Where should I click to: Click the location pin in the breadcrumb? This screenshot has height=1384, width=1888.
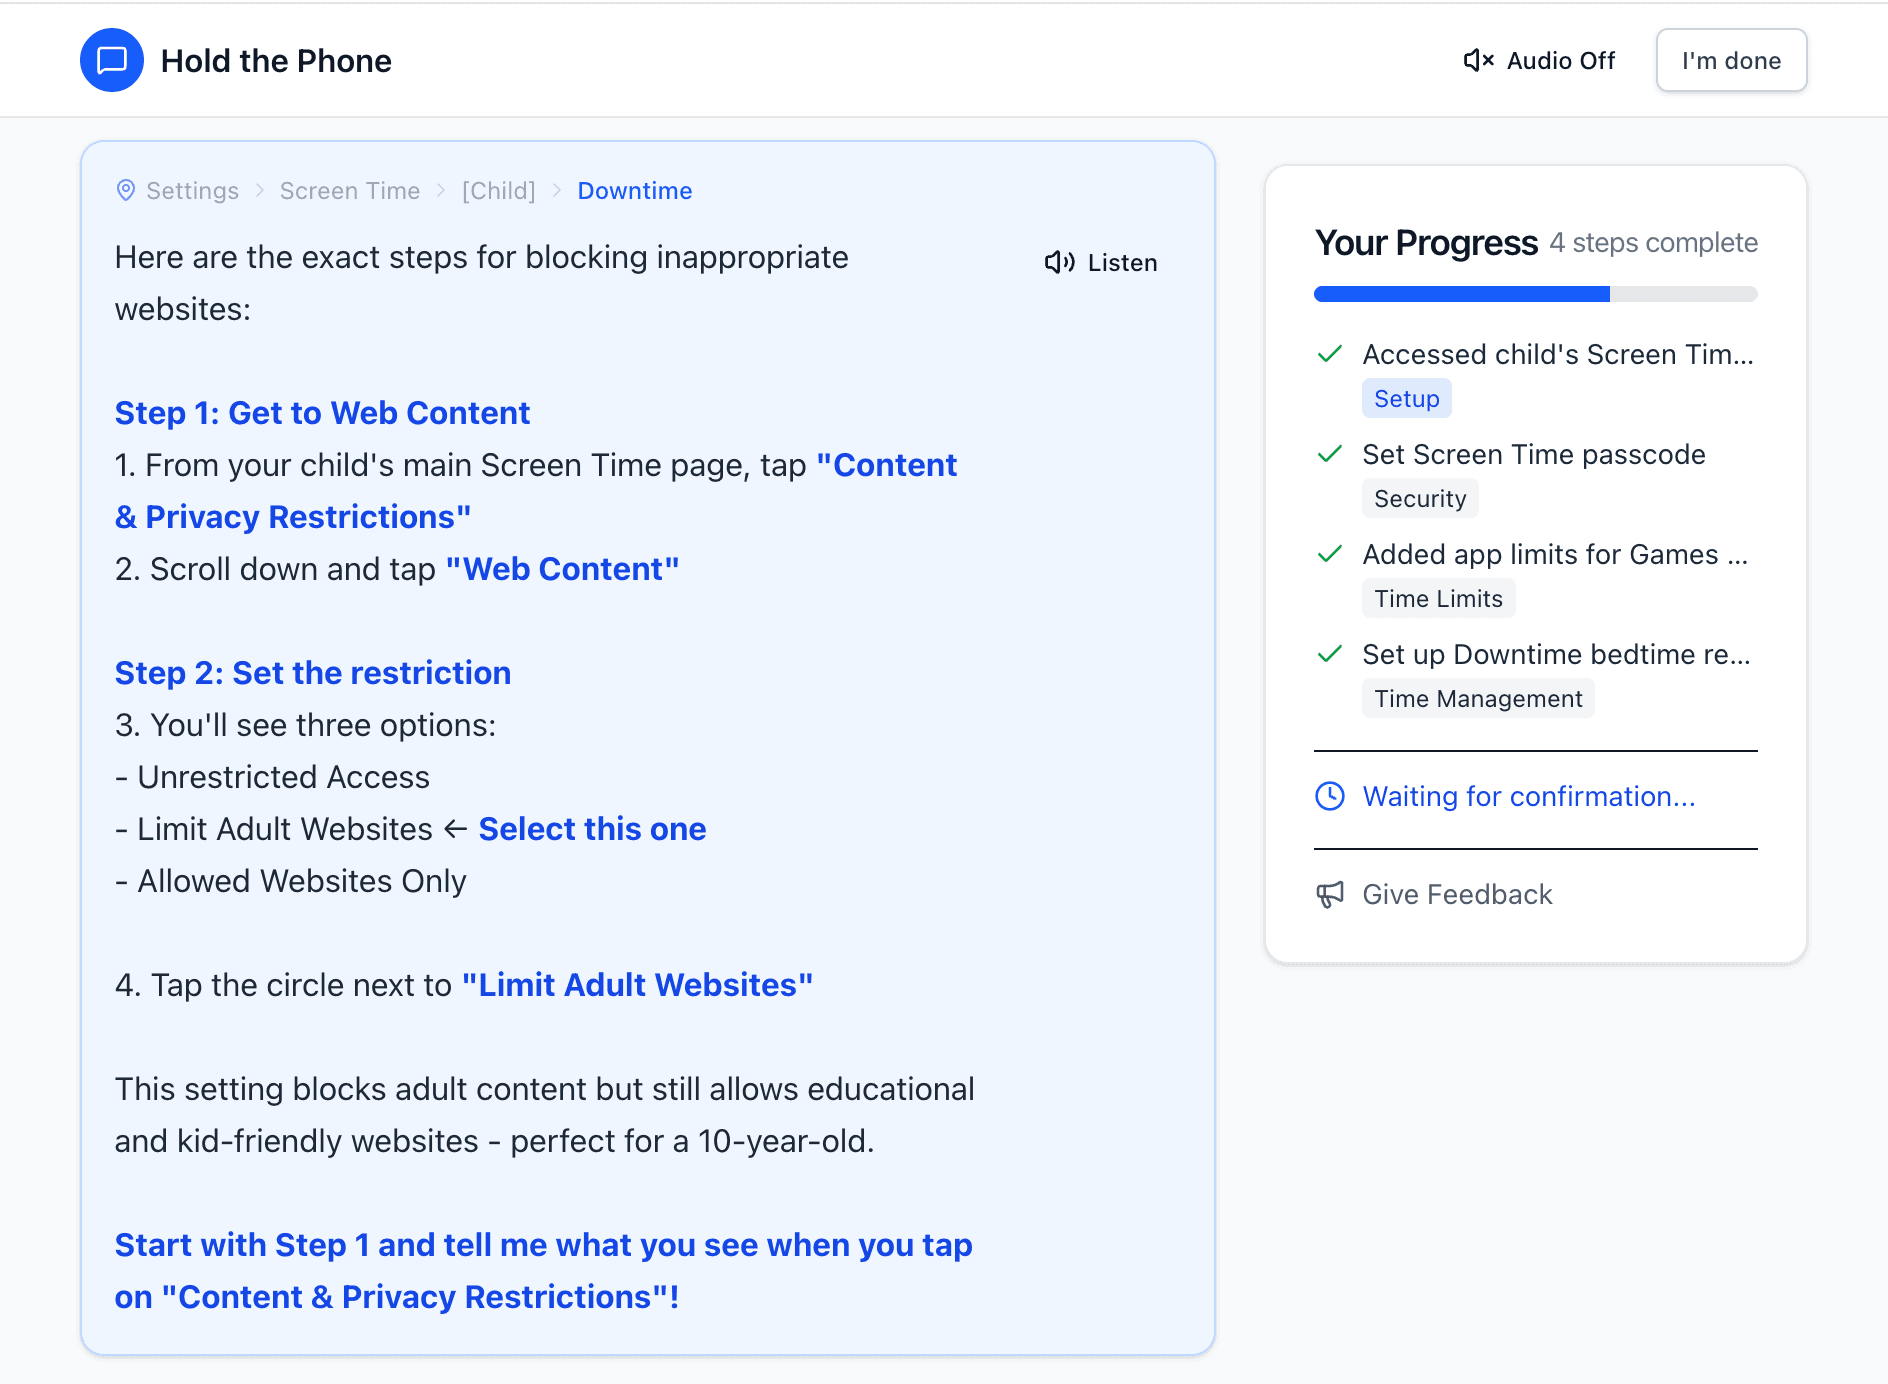[x=126, y=190]
